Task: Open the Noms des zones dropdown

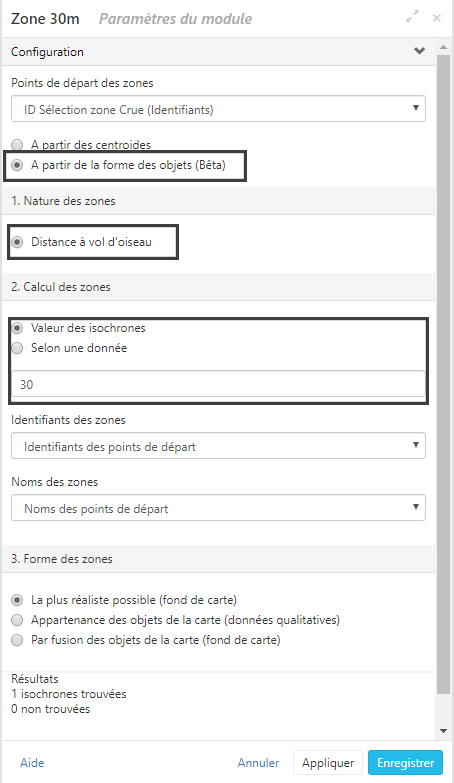Action: (218, 508)
